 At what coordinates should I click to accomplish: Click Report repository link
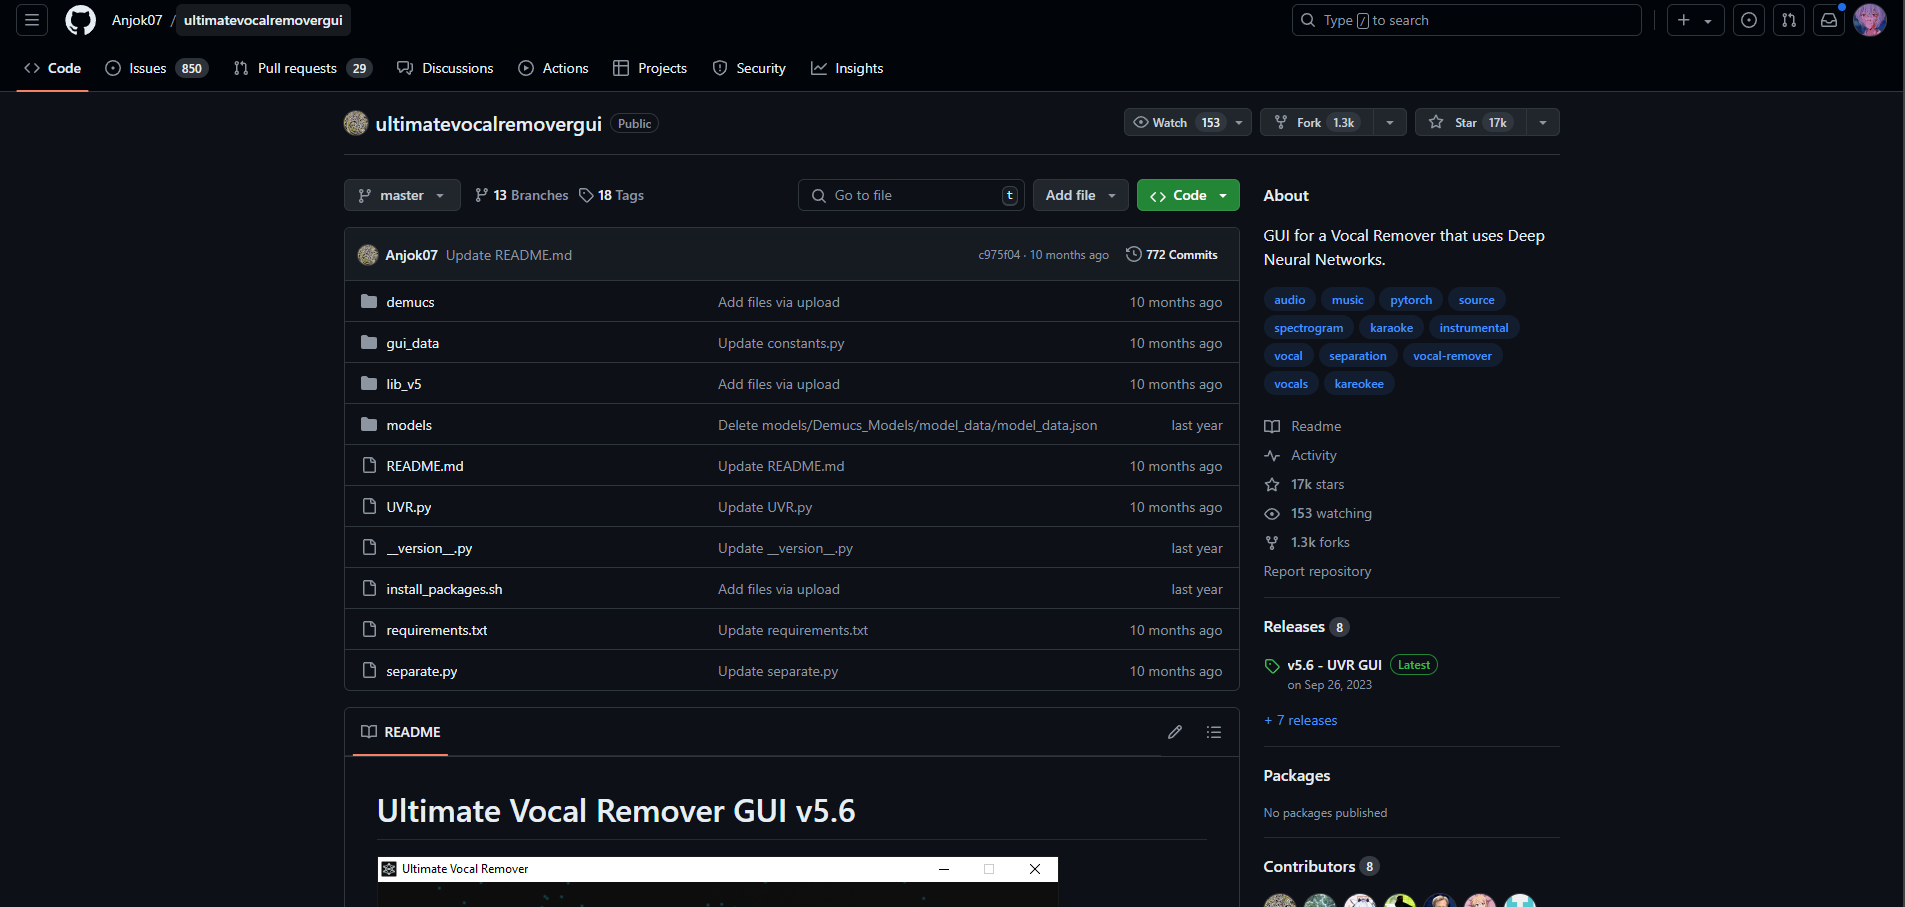pyautogui.click(x=1317, y=571)
